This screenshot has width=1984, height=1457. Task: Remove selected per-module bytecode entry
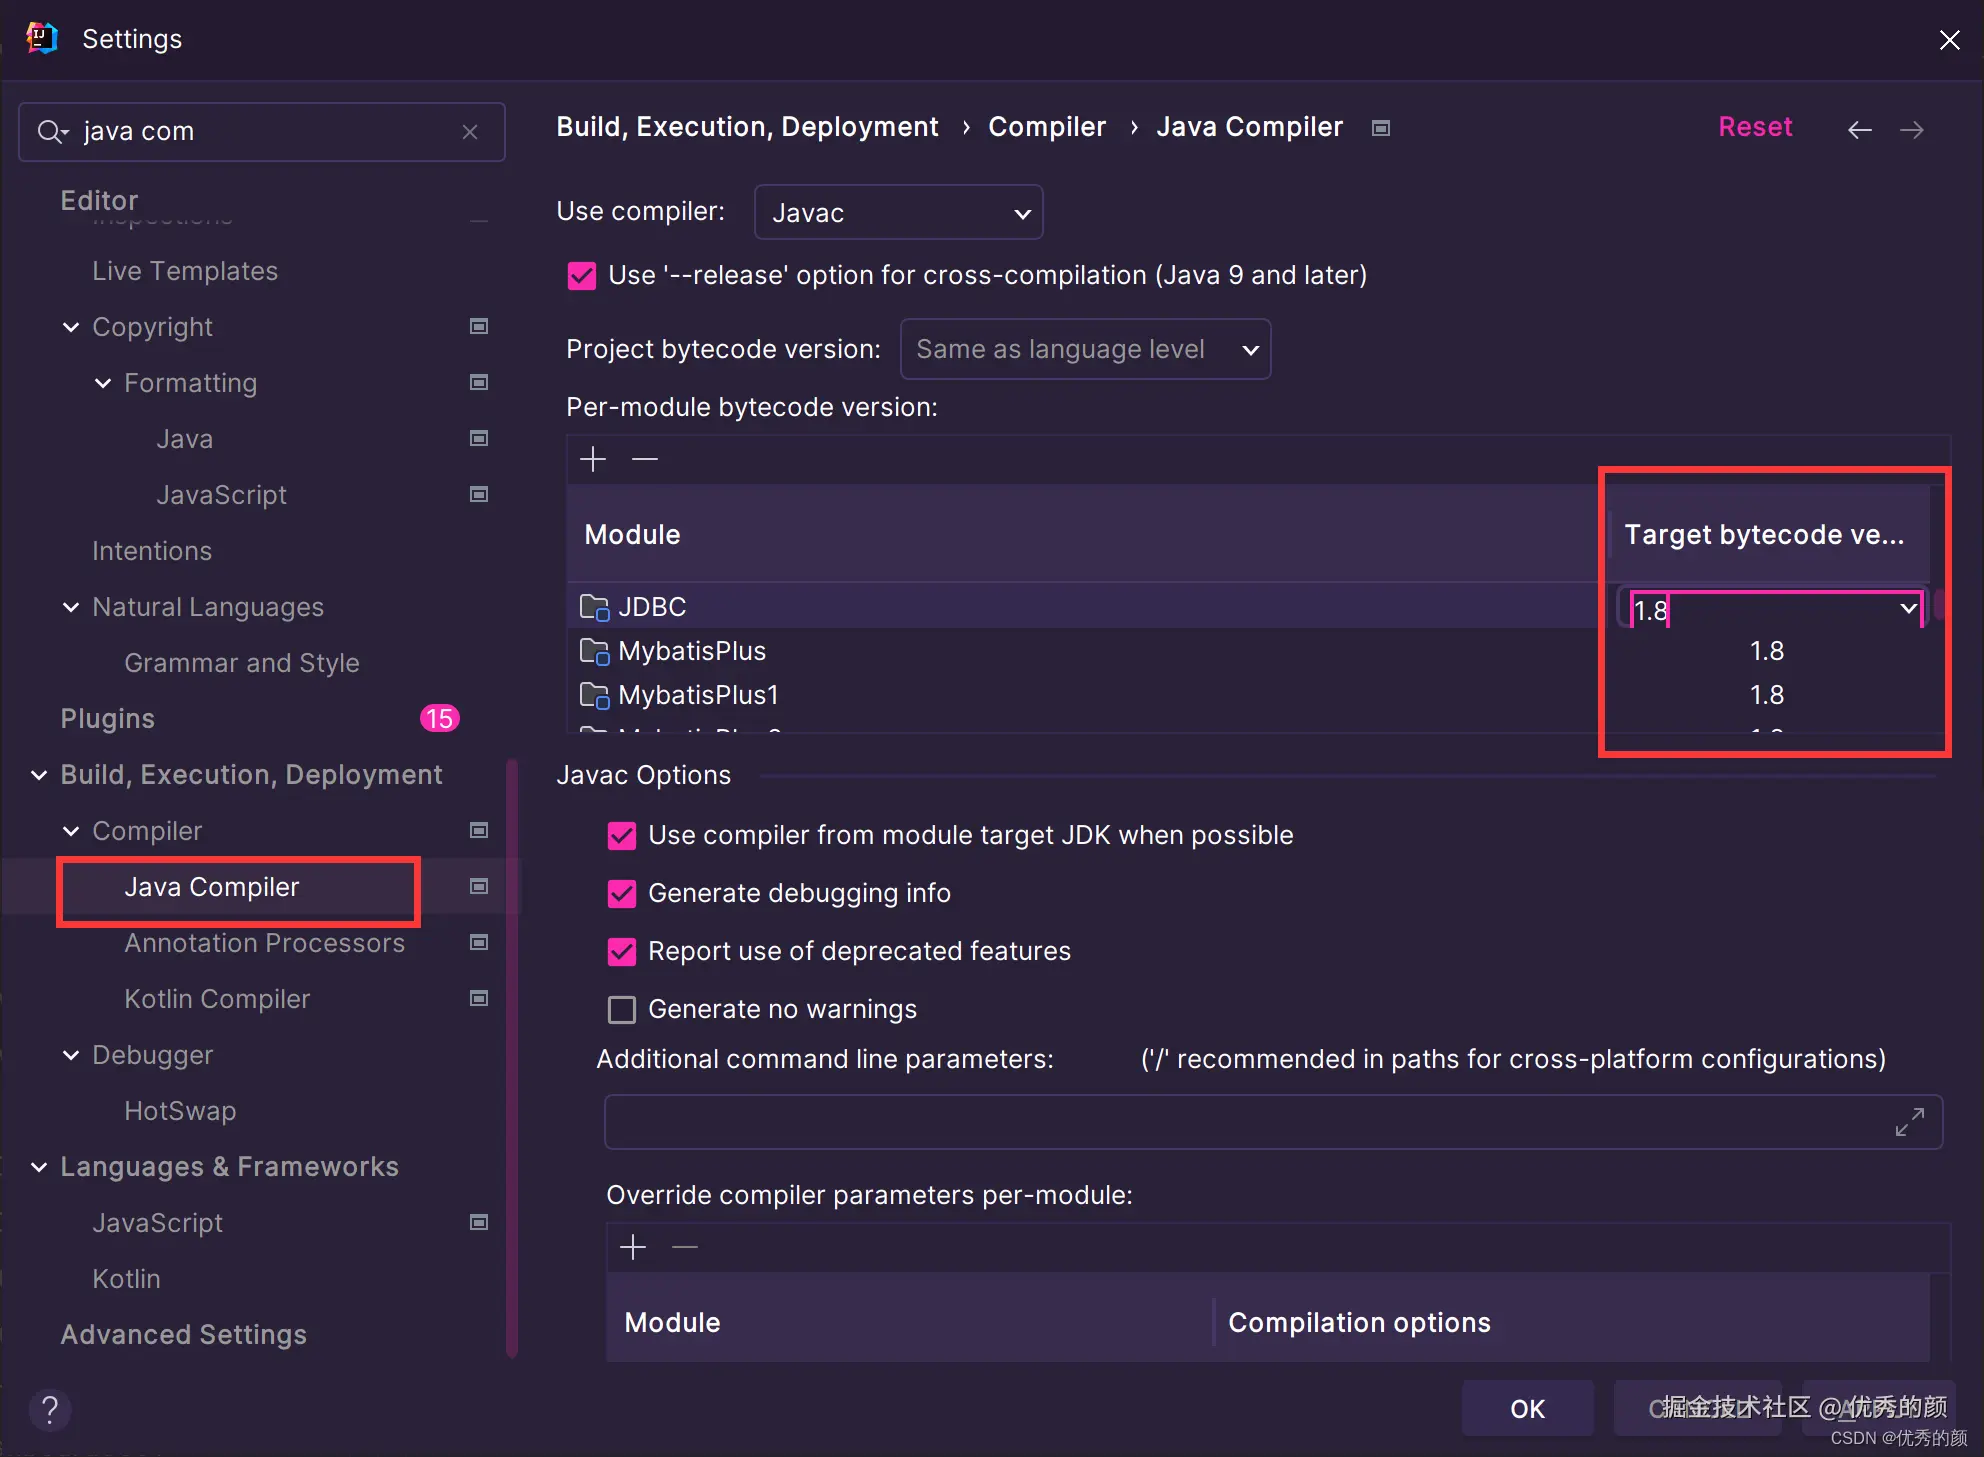pos(645,459)
